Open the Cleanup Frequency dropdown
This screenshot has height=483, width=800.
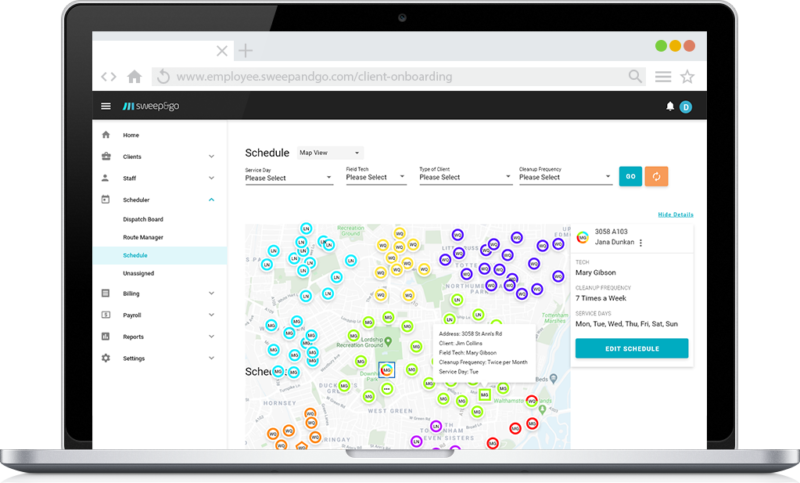point(565,177)
